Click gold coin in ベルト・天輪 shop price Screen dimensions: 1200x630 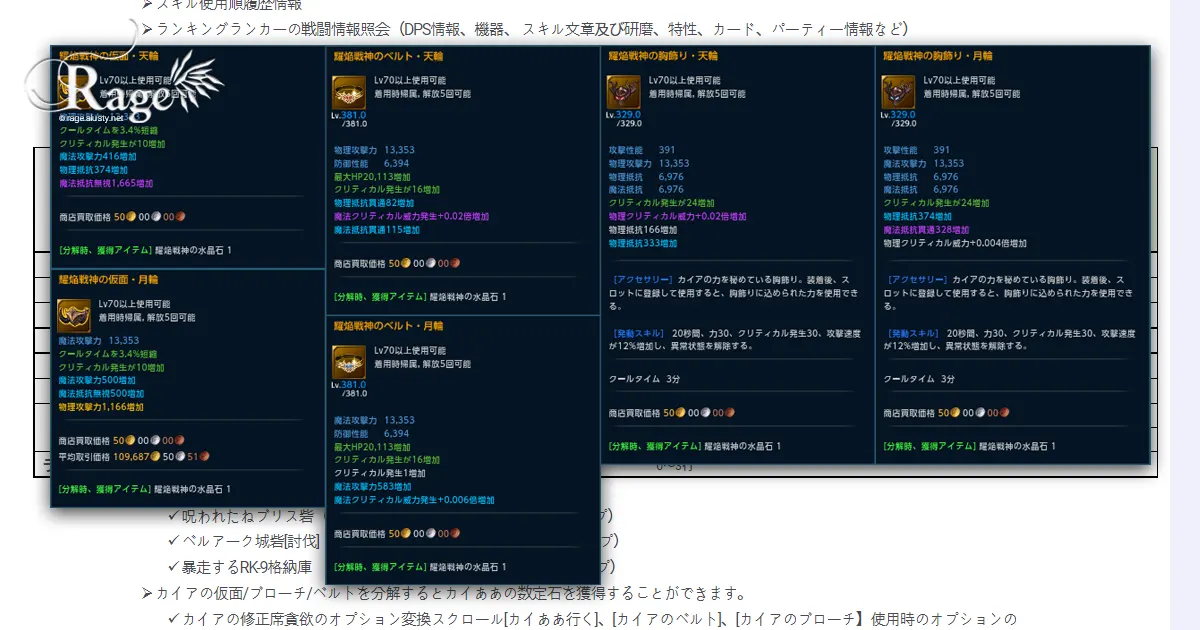pyautogui.click(x=407, y=264)
